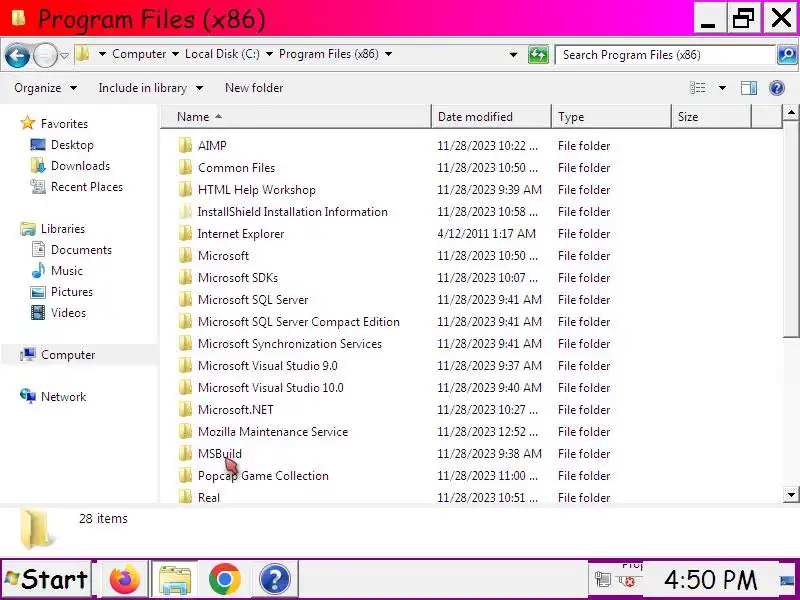
Task: Select Music library in navigation pane
Action: tap(67, 270)
